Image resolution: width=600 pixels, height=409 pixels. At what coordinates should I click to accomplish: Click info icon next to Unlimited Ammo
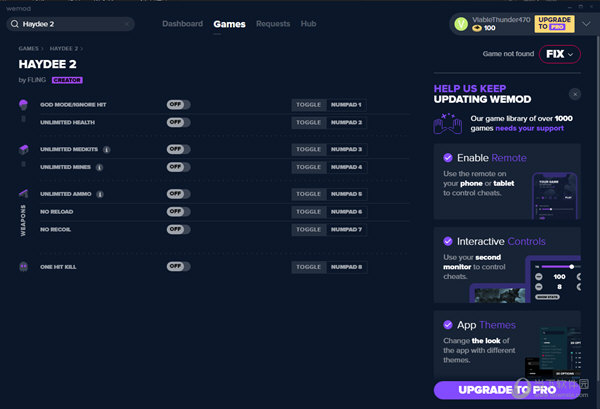(100, 194)
